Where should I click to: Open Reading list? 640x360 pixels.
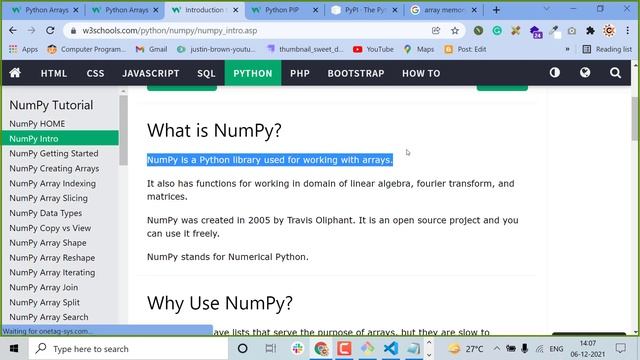[x=607, y=49]
